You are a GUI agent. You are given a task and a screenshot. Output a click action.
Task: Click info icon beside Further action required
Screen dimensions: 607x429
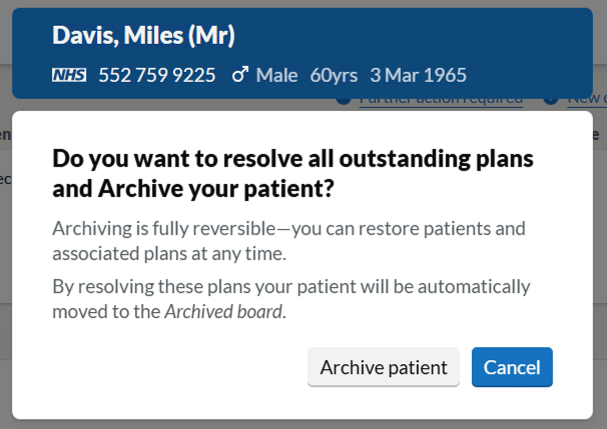pyautogui.click(x=344, y=102)
